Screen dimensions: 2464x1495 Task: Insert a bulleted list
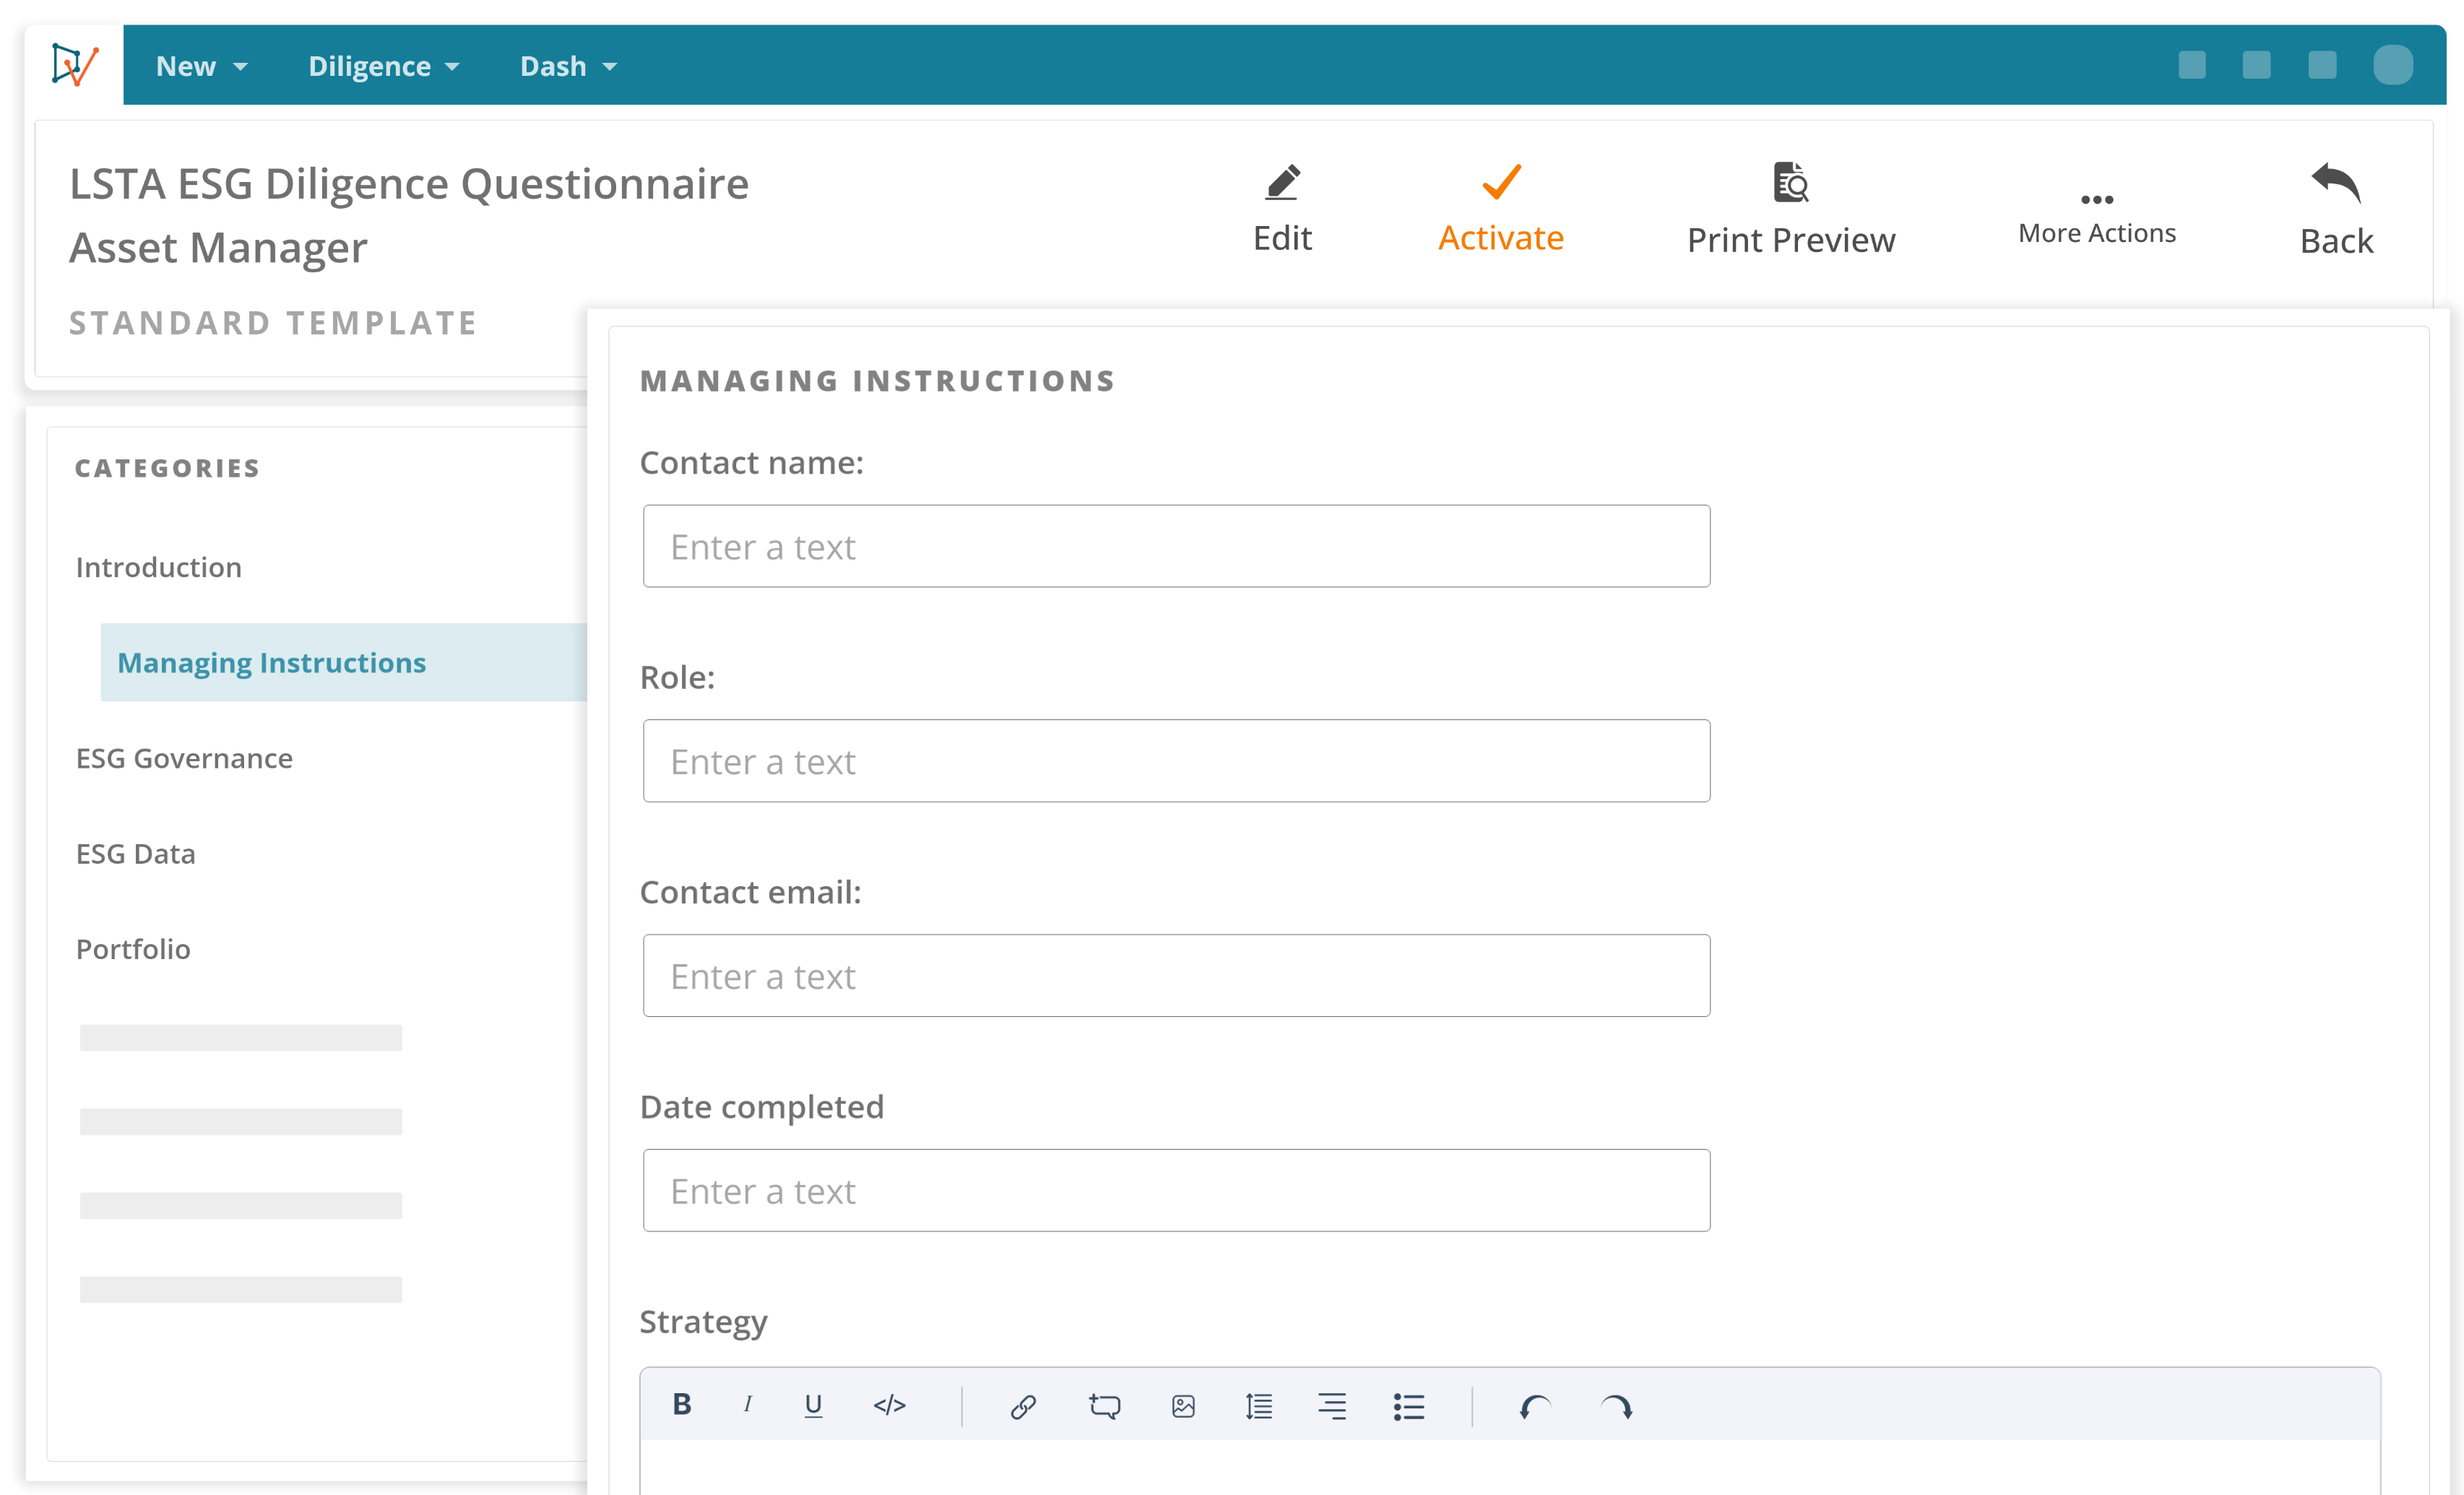click(x=1409, y=1407)
